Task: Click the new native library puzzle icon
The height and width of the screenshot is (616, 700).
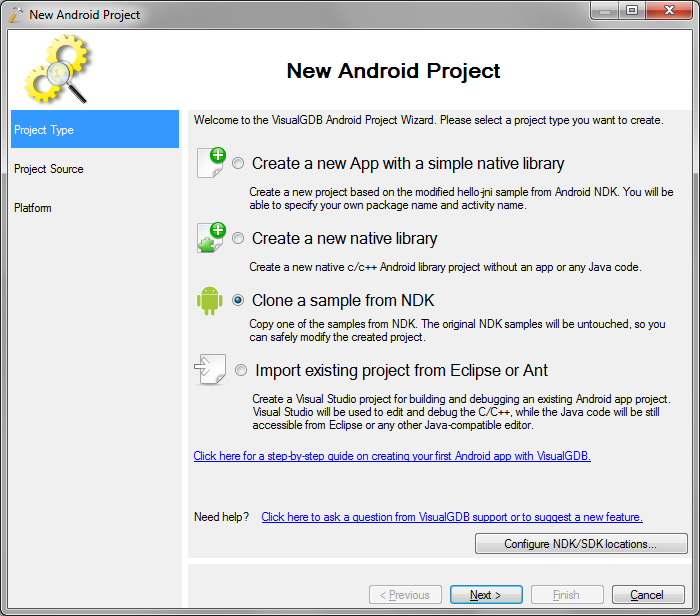Action: [211, 238]
